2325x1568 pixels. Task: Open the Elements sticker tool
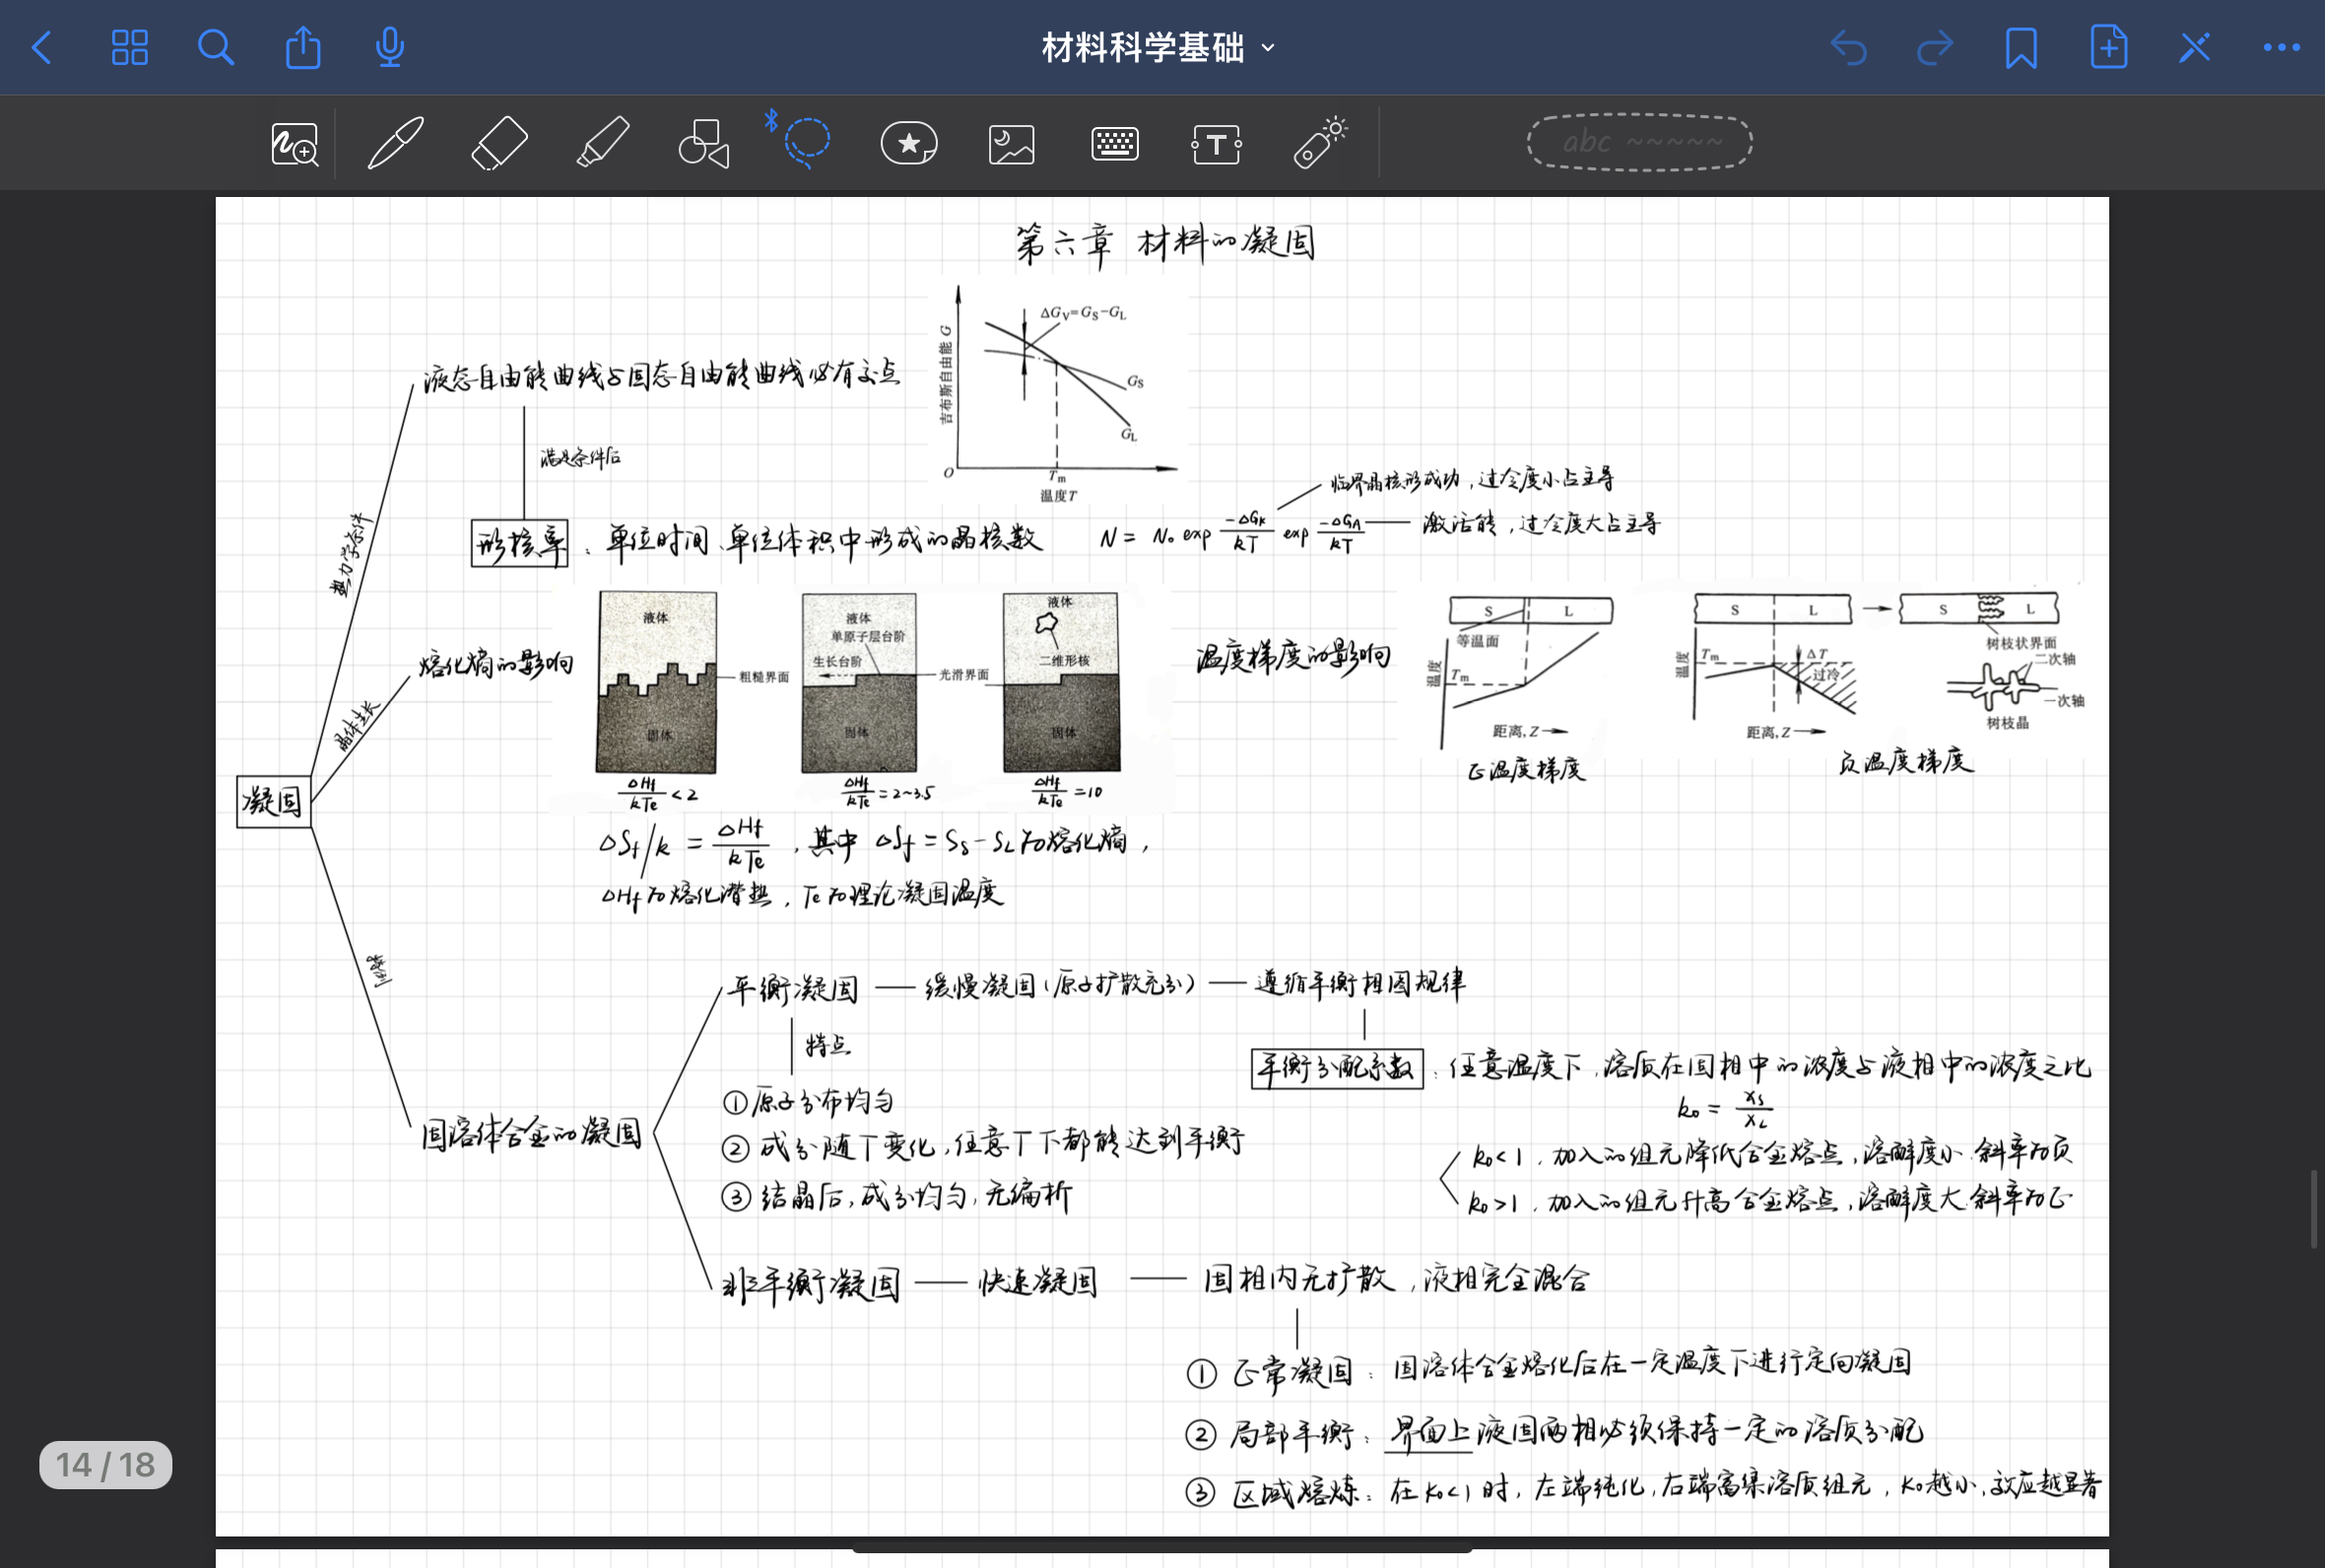pos(908,143)
